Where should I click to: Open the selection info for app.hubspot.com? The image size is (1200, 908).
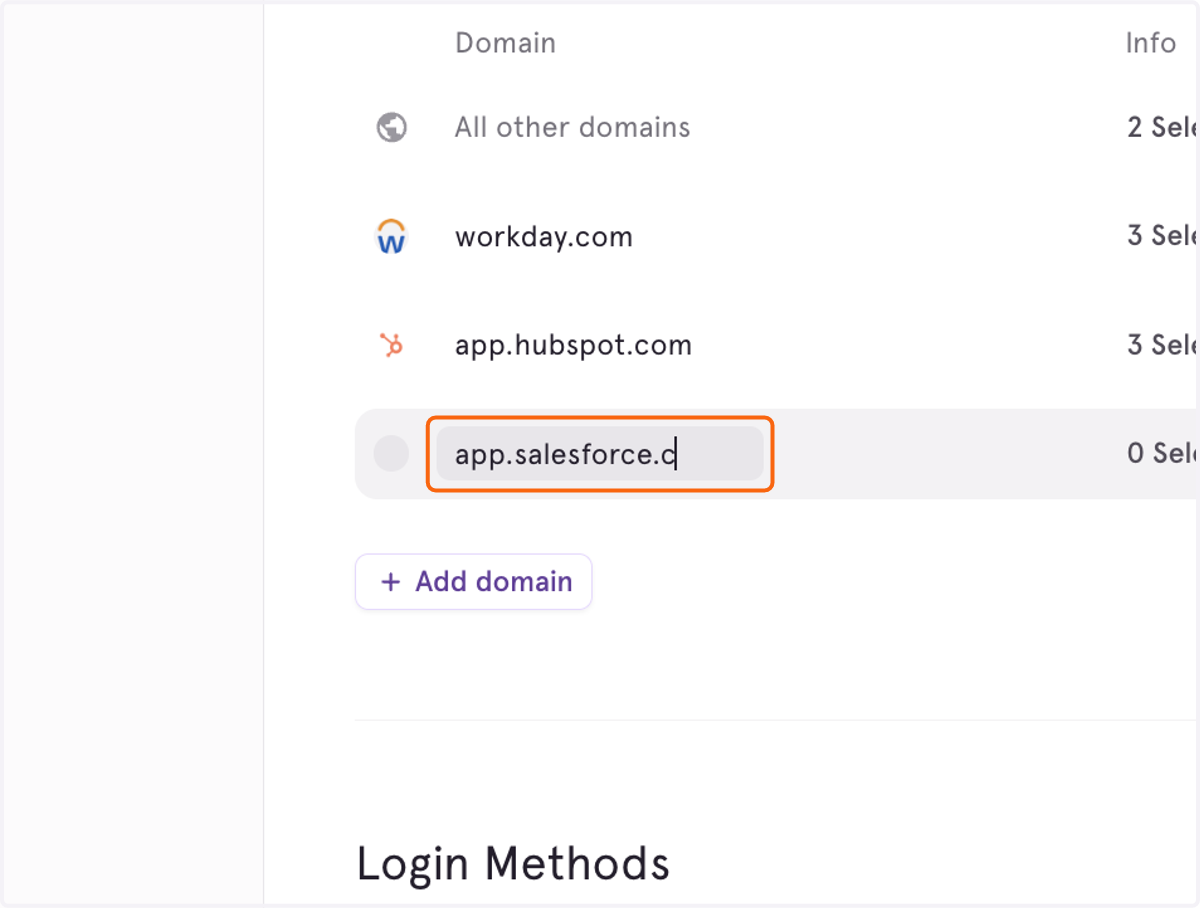pos(1162,345)
